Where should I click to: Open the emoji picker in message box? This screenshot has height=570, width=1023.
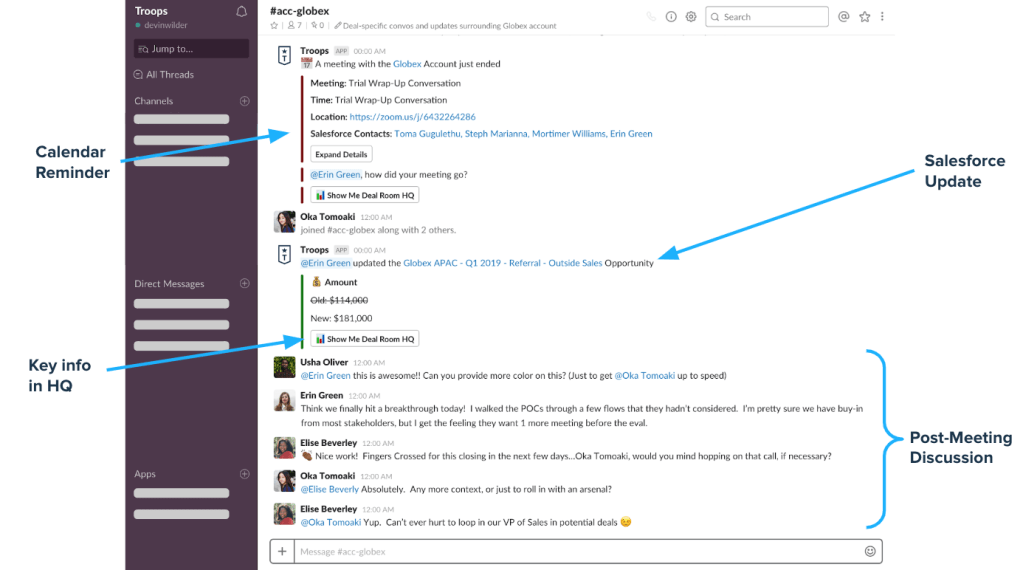tap(870, 551)
